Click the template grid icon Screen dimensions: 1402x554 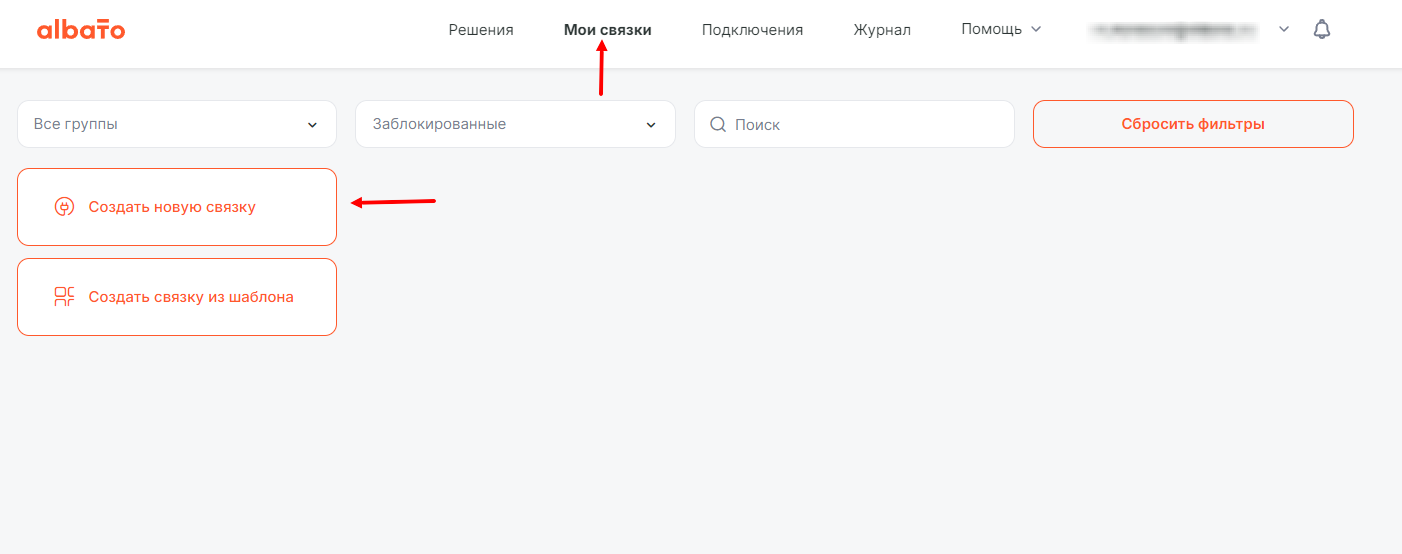tap(64, 297)
